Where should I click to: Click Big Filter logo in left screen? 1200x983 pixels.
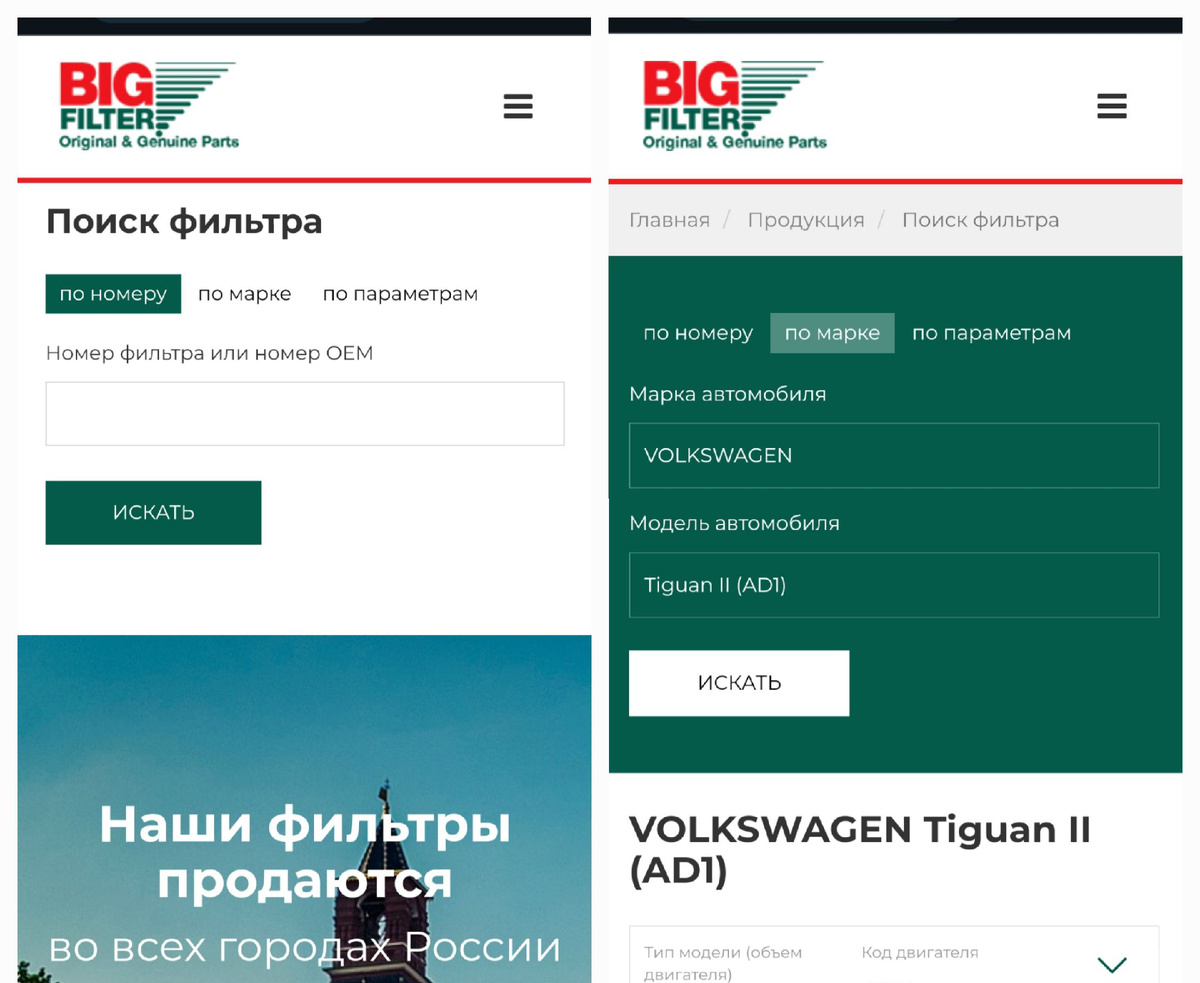point(148,105)
